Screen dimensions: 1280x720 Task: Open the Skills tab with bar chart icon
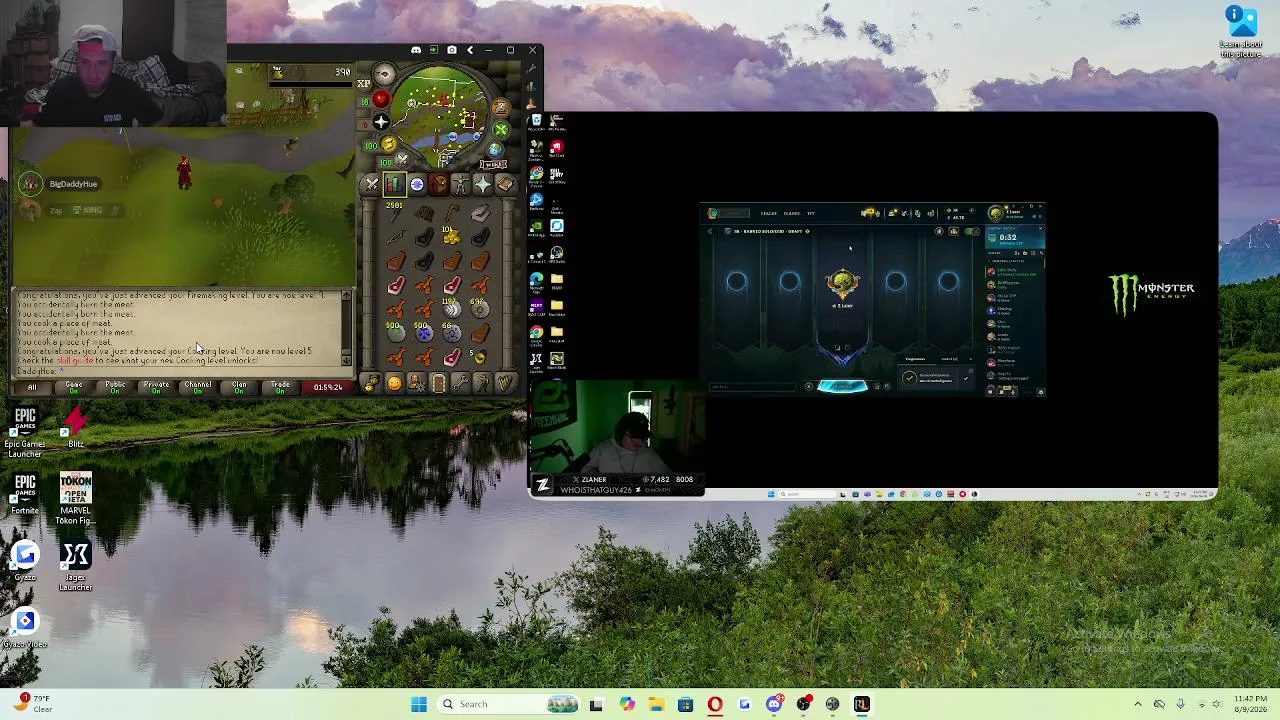click(x=394, y=184)
